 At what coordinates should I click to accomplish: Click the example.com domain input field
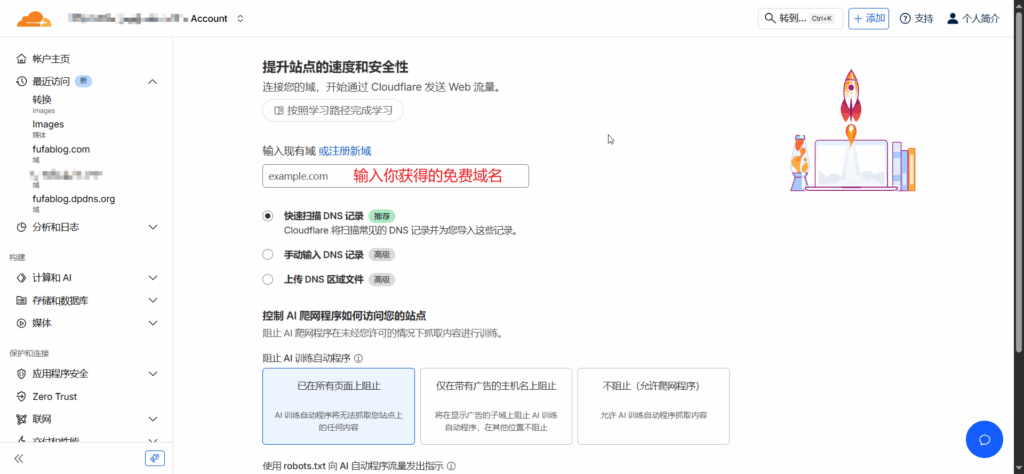(395, 176)
